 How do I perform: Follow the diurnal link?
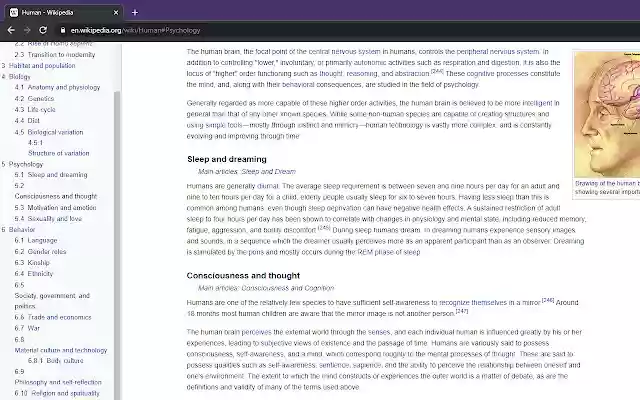coord(268,186)
